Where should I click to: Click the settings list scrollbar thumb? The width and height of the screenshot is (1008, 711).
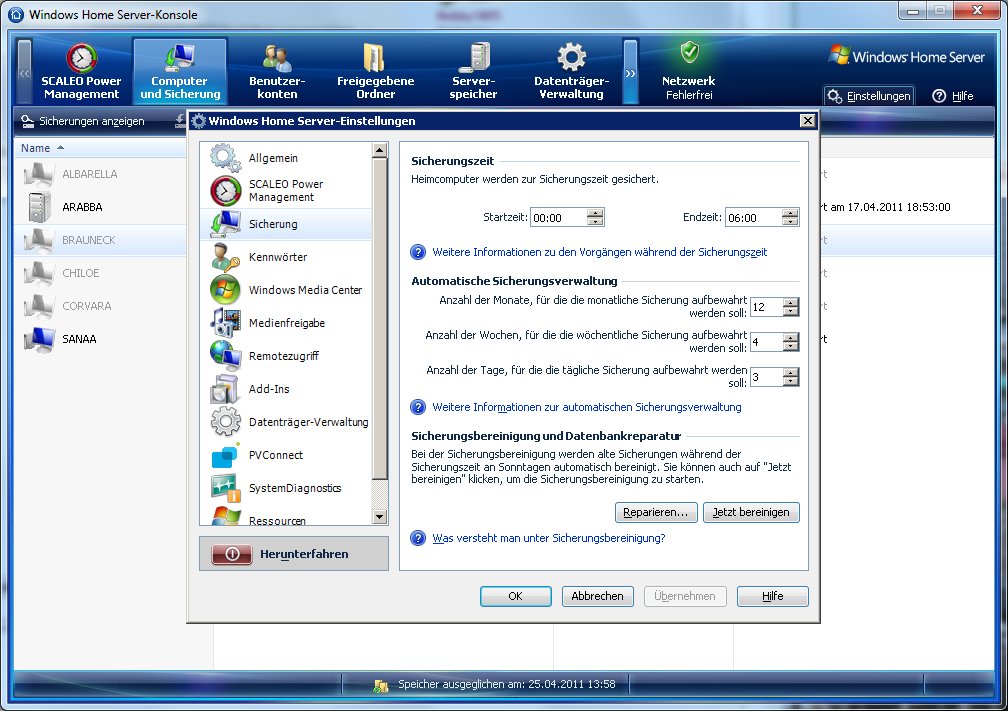coord(380,319)
